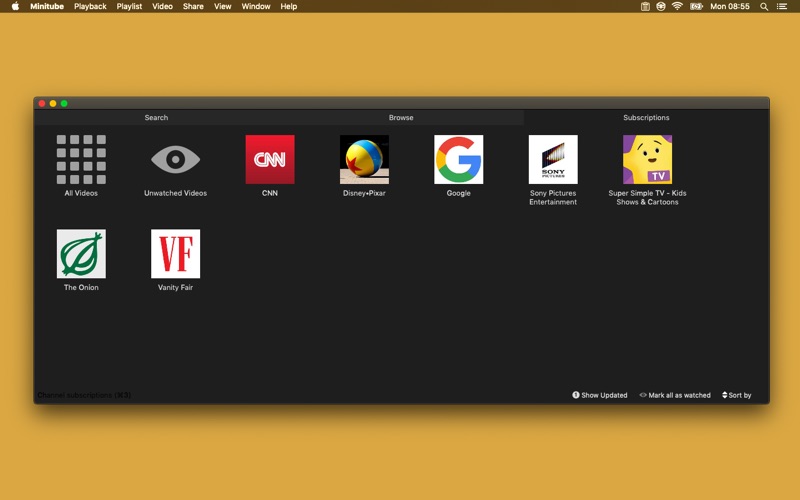Click the Vanity Fair name label
The image size is (800, 500).
176,287
